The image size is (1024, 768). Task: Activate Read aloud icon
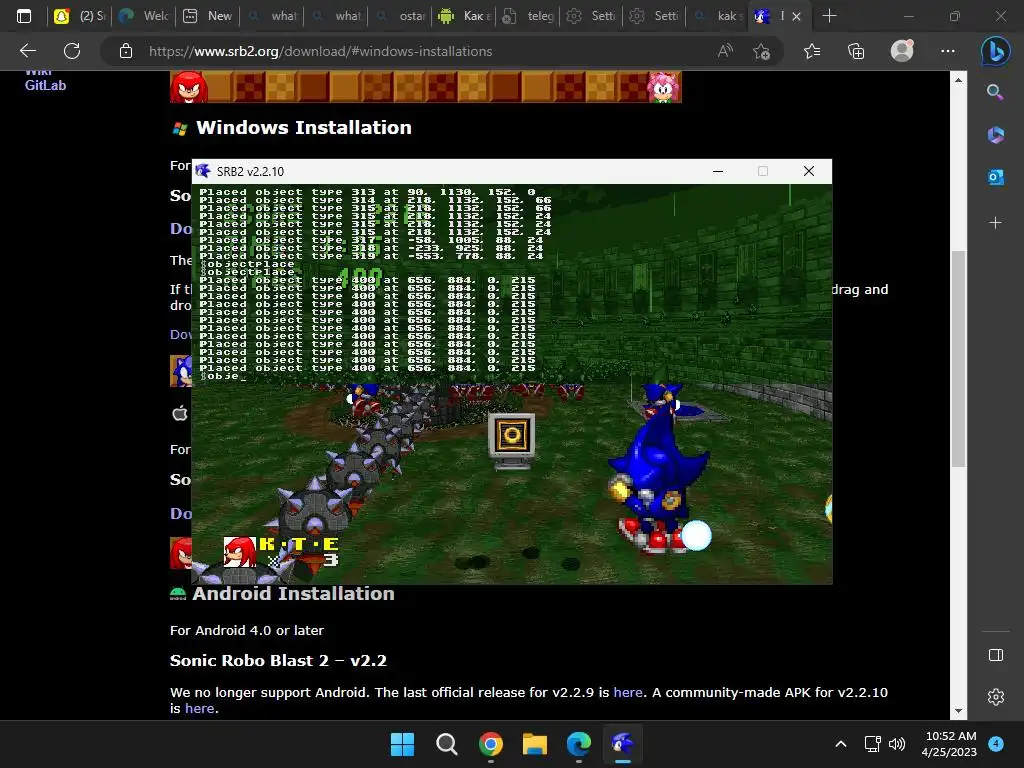tap(725, 51)
